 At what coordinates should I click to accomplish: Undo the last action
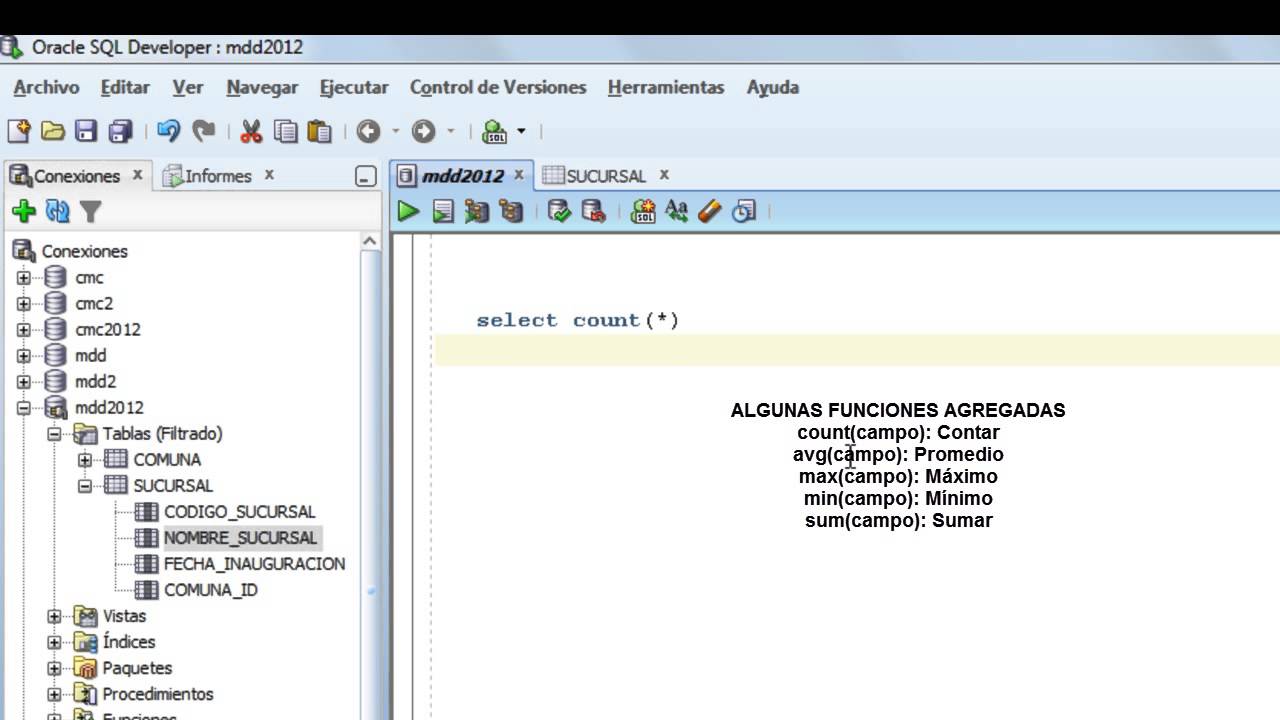169,131
